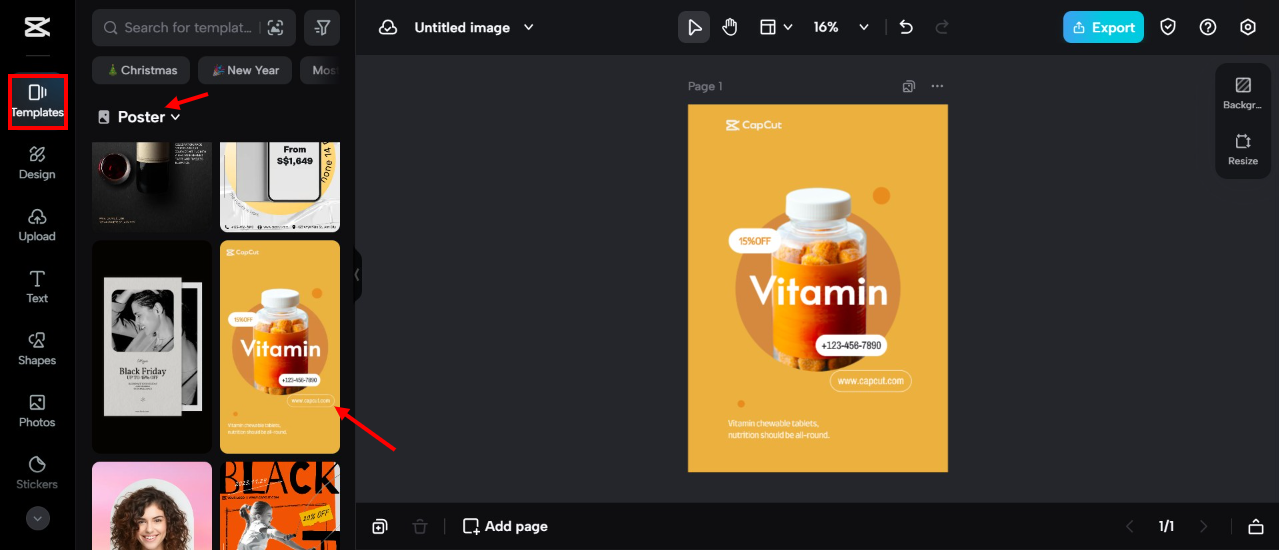Click the delete page trash icon

click(420, 526)
